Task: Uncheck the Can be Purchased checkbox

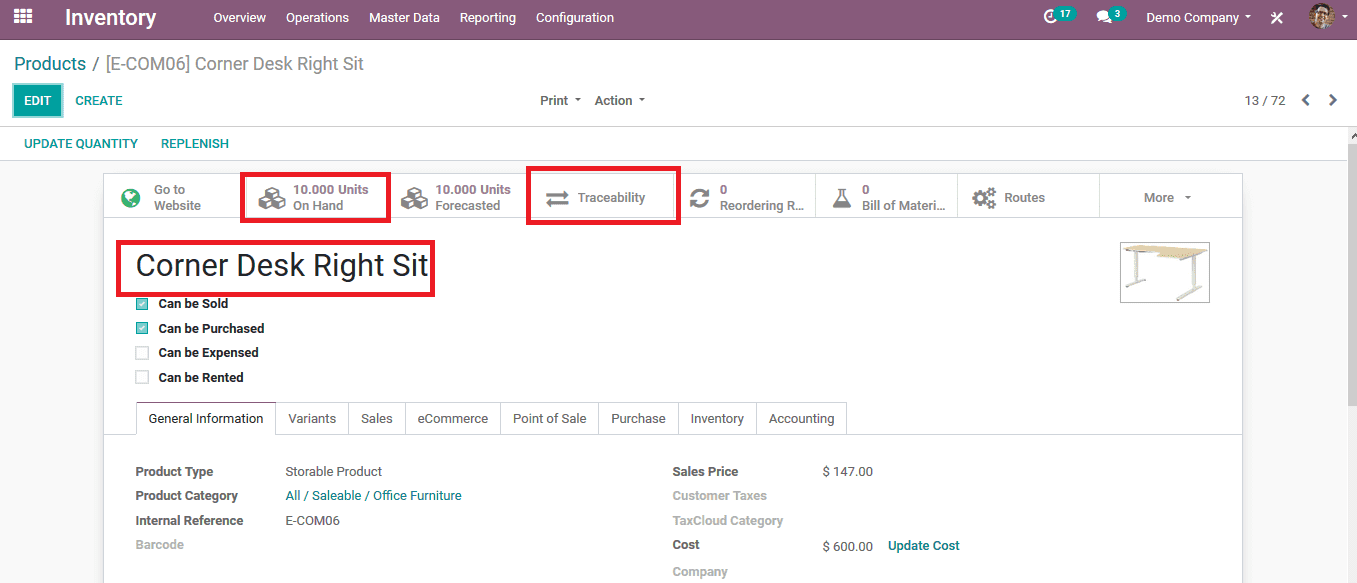Action: point(142,328)
